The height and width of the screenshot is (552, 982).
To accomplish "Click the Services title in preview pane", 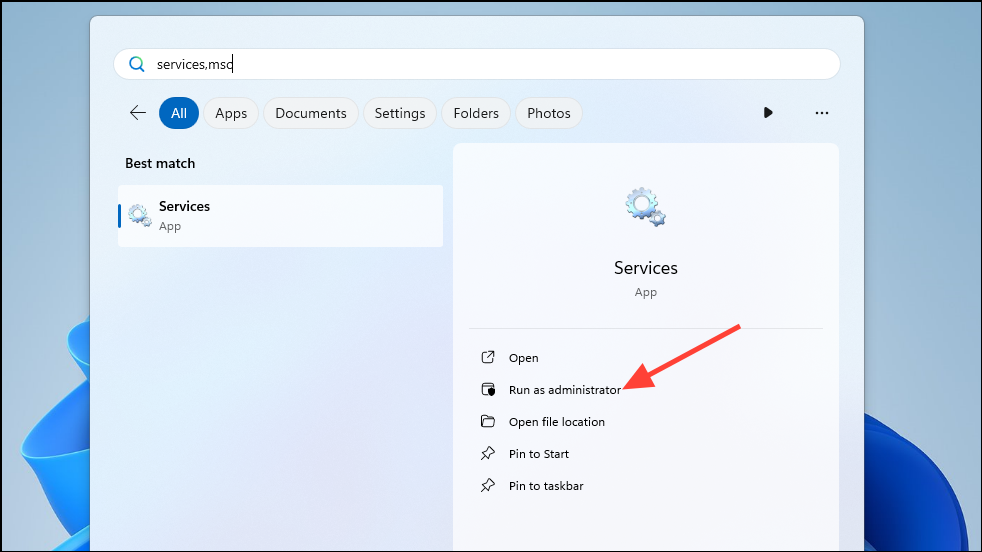I will tap(646, 268).
